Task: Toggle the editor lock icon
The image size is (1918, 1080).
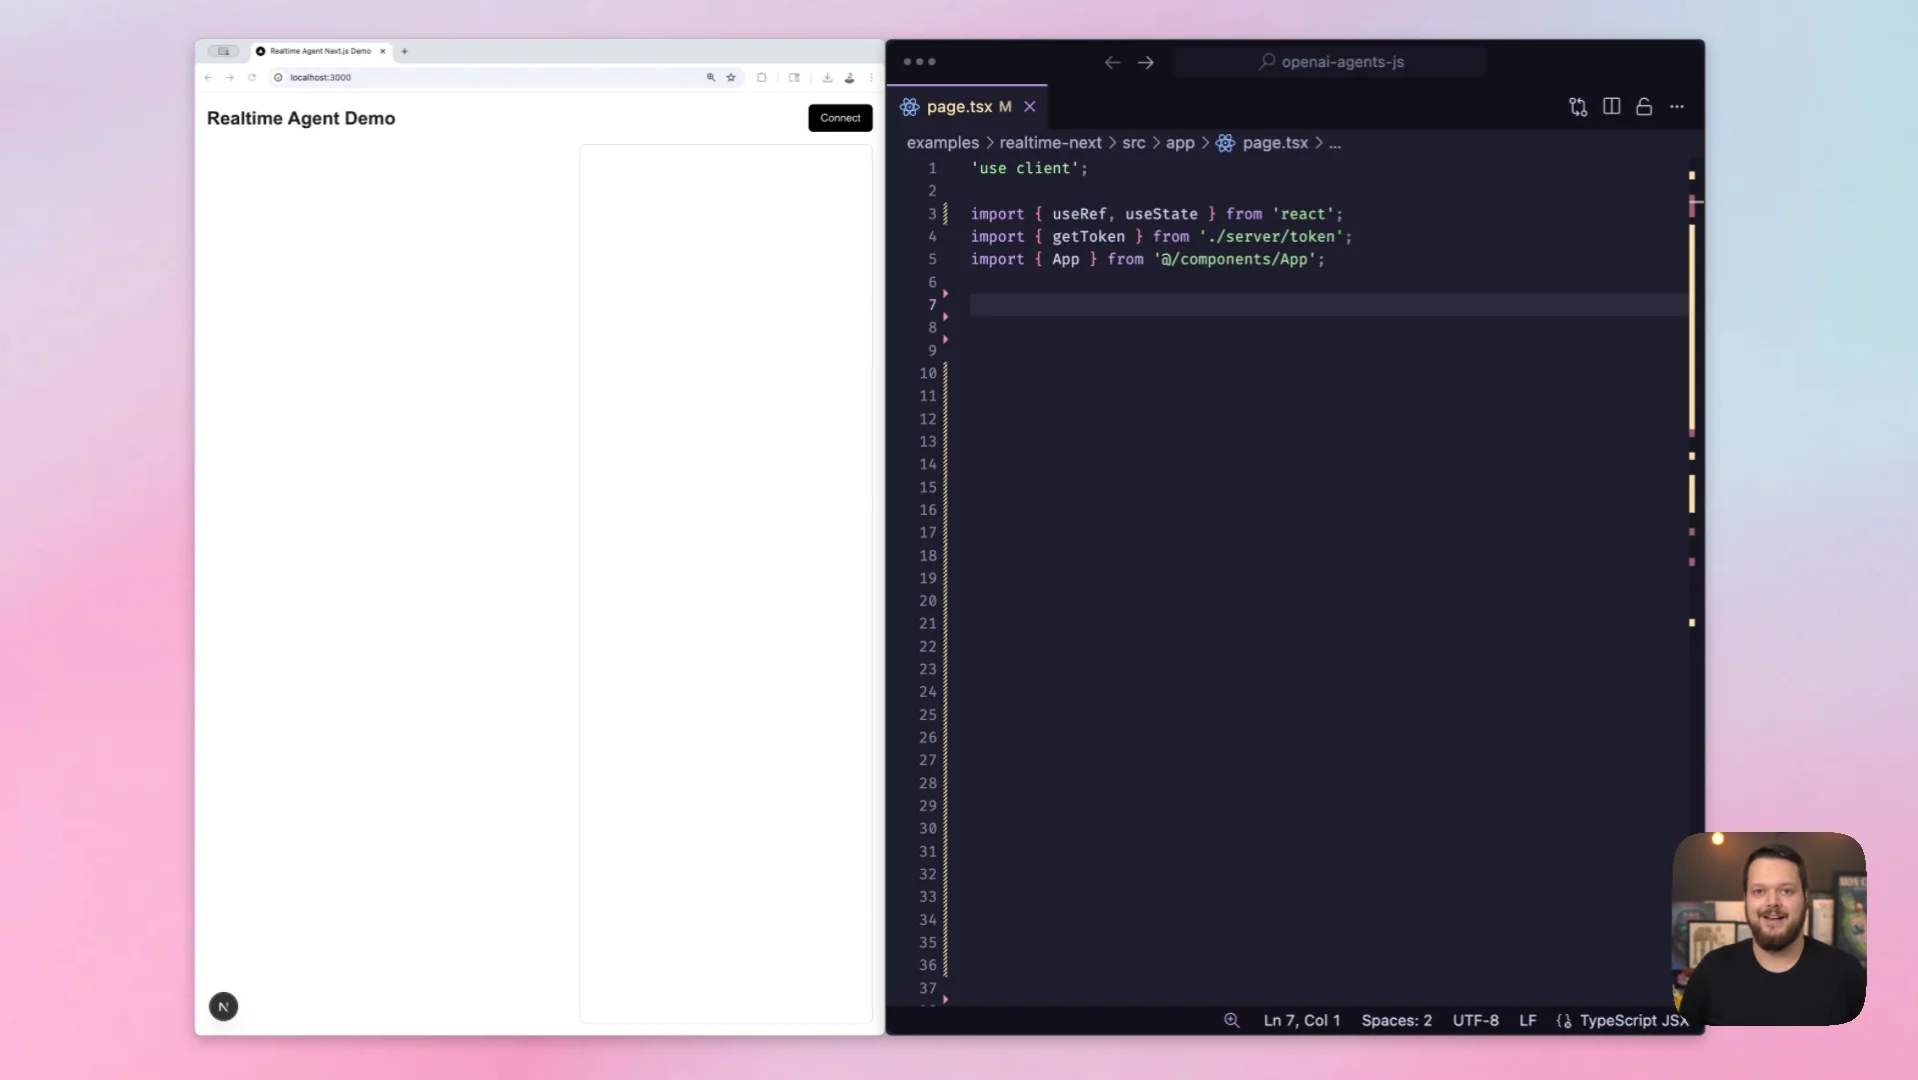Action: coord(1644,107)
